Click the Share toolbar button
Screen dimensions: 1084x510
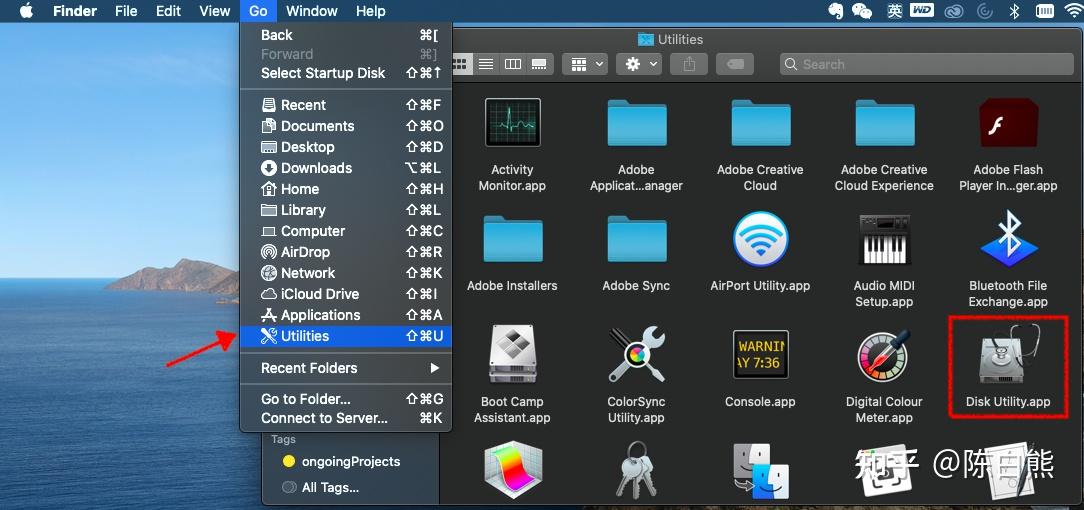pos(689,64)
